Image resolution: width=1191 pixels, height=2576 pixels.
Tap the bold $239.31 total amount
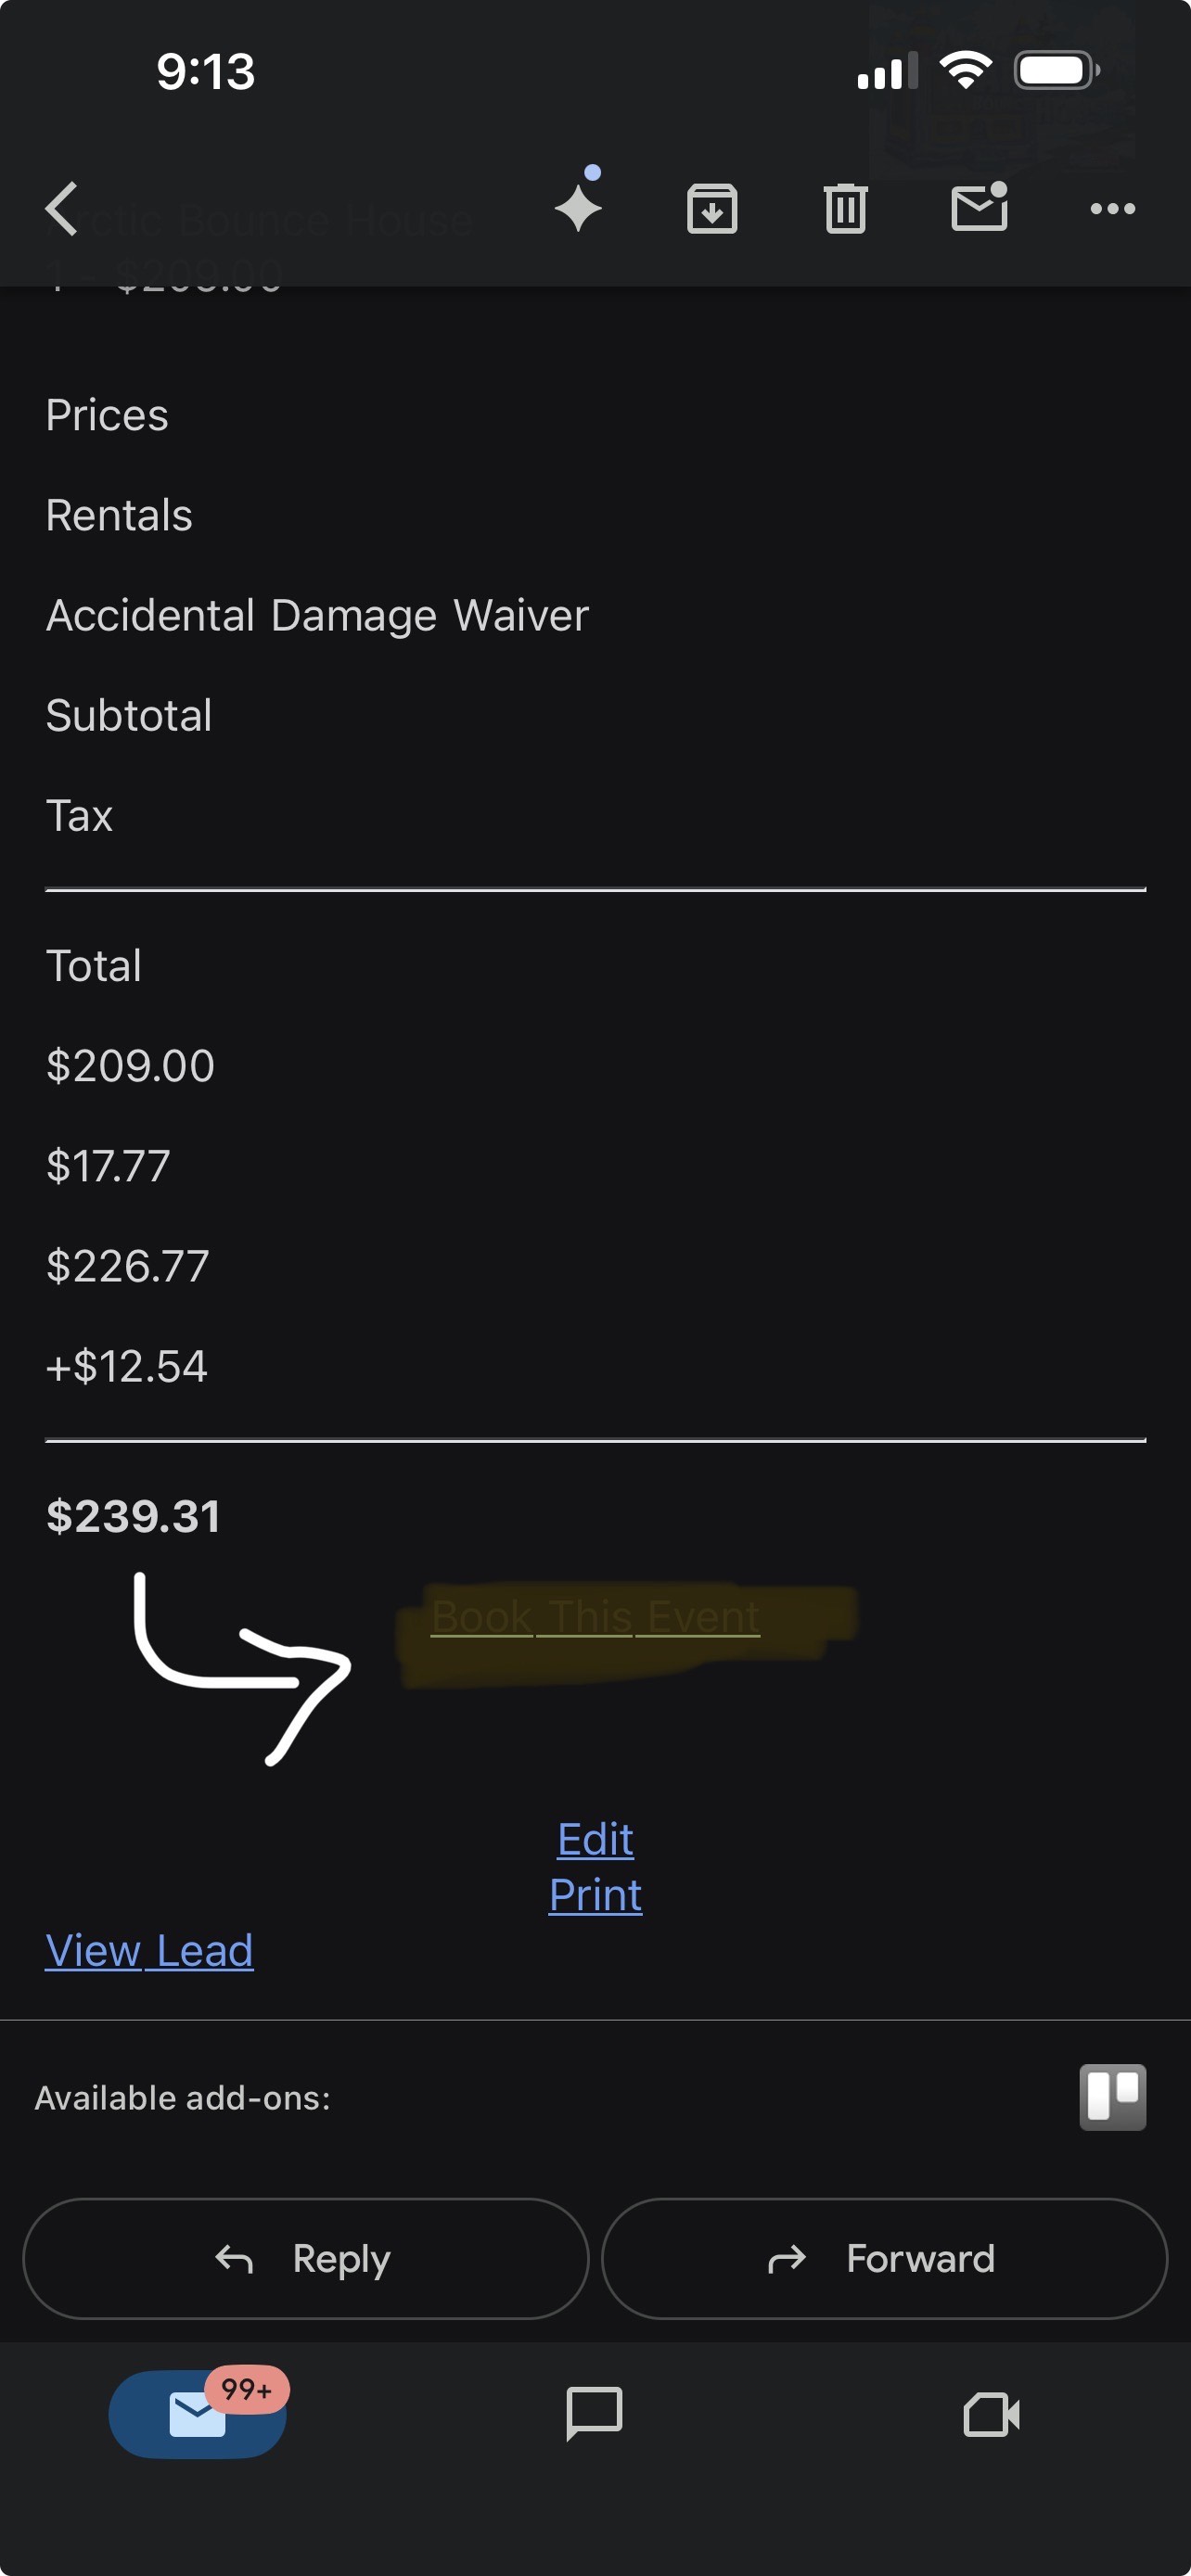point(133,1516)
